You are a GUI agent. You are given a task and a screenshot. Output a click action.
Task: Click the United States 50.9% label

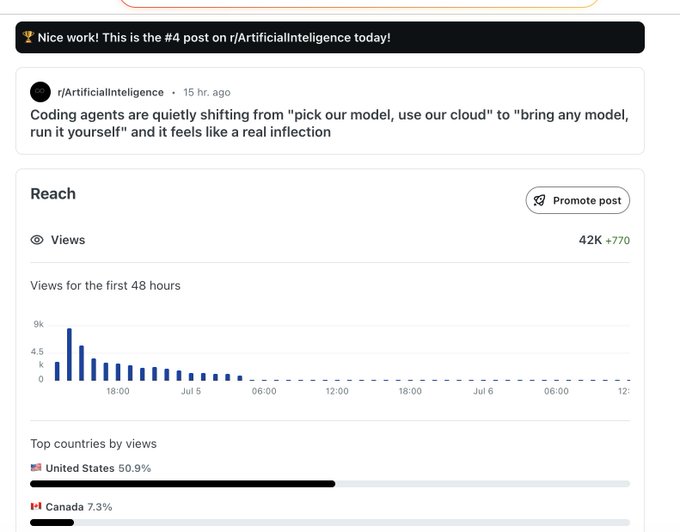[x=98, y=468]
